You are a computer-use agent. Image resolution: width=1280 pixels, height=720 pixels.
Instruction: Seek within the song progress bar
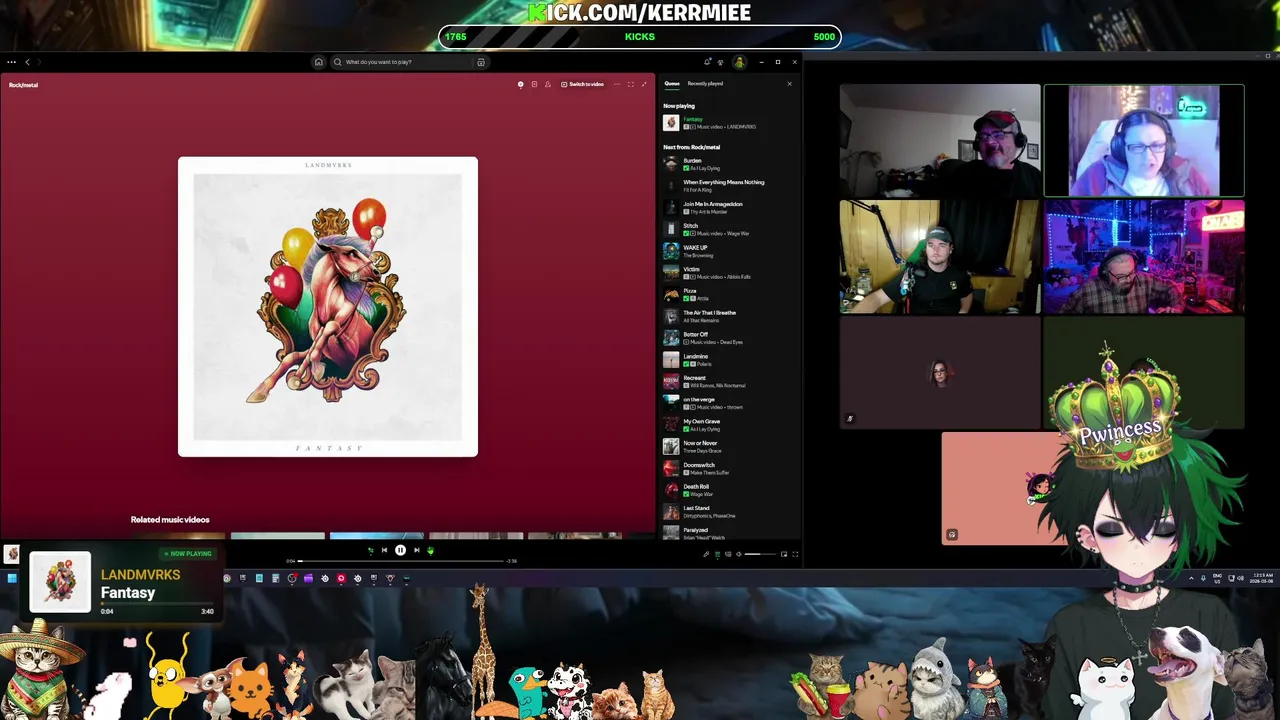(401, 561)
